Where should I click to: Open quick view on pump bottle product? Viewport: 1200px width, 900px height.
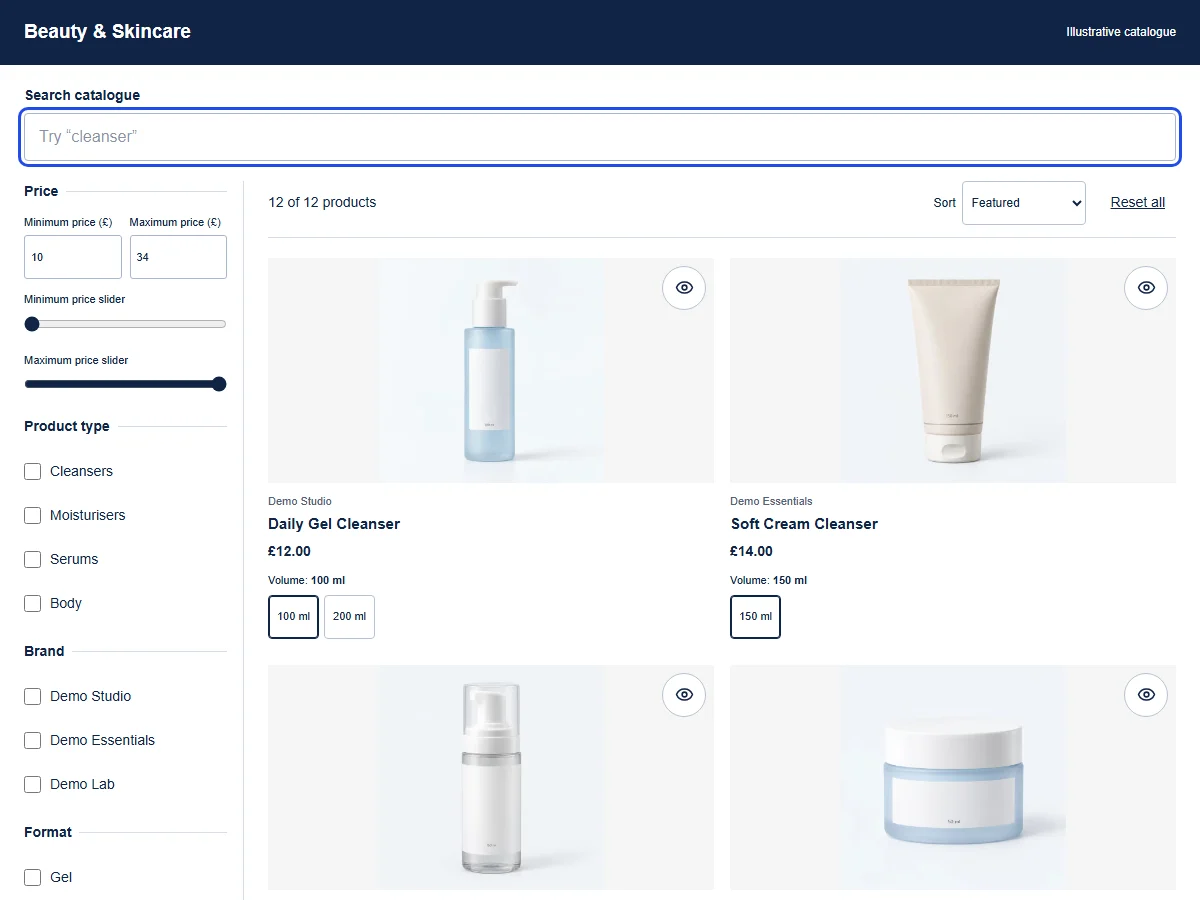(684, 695)
